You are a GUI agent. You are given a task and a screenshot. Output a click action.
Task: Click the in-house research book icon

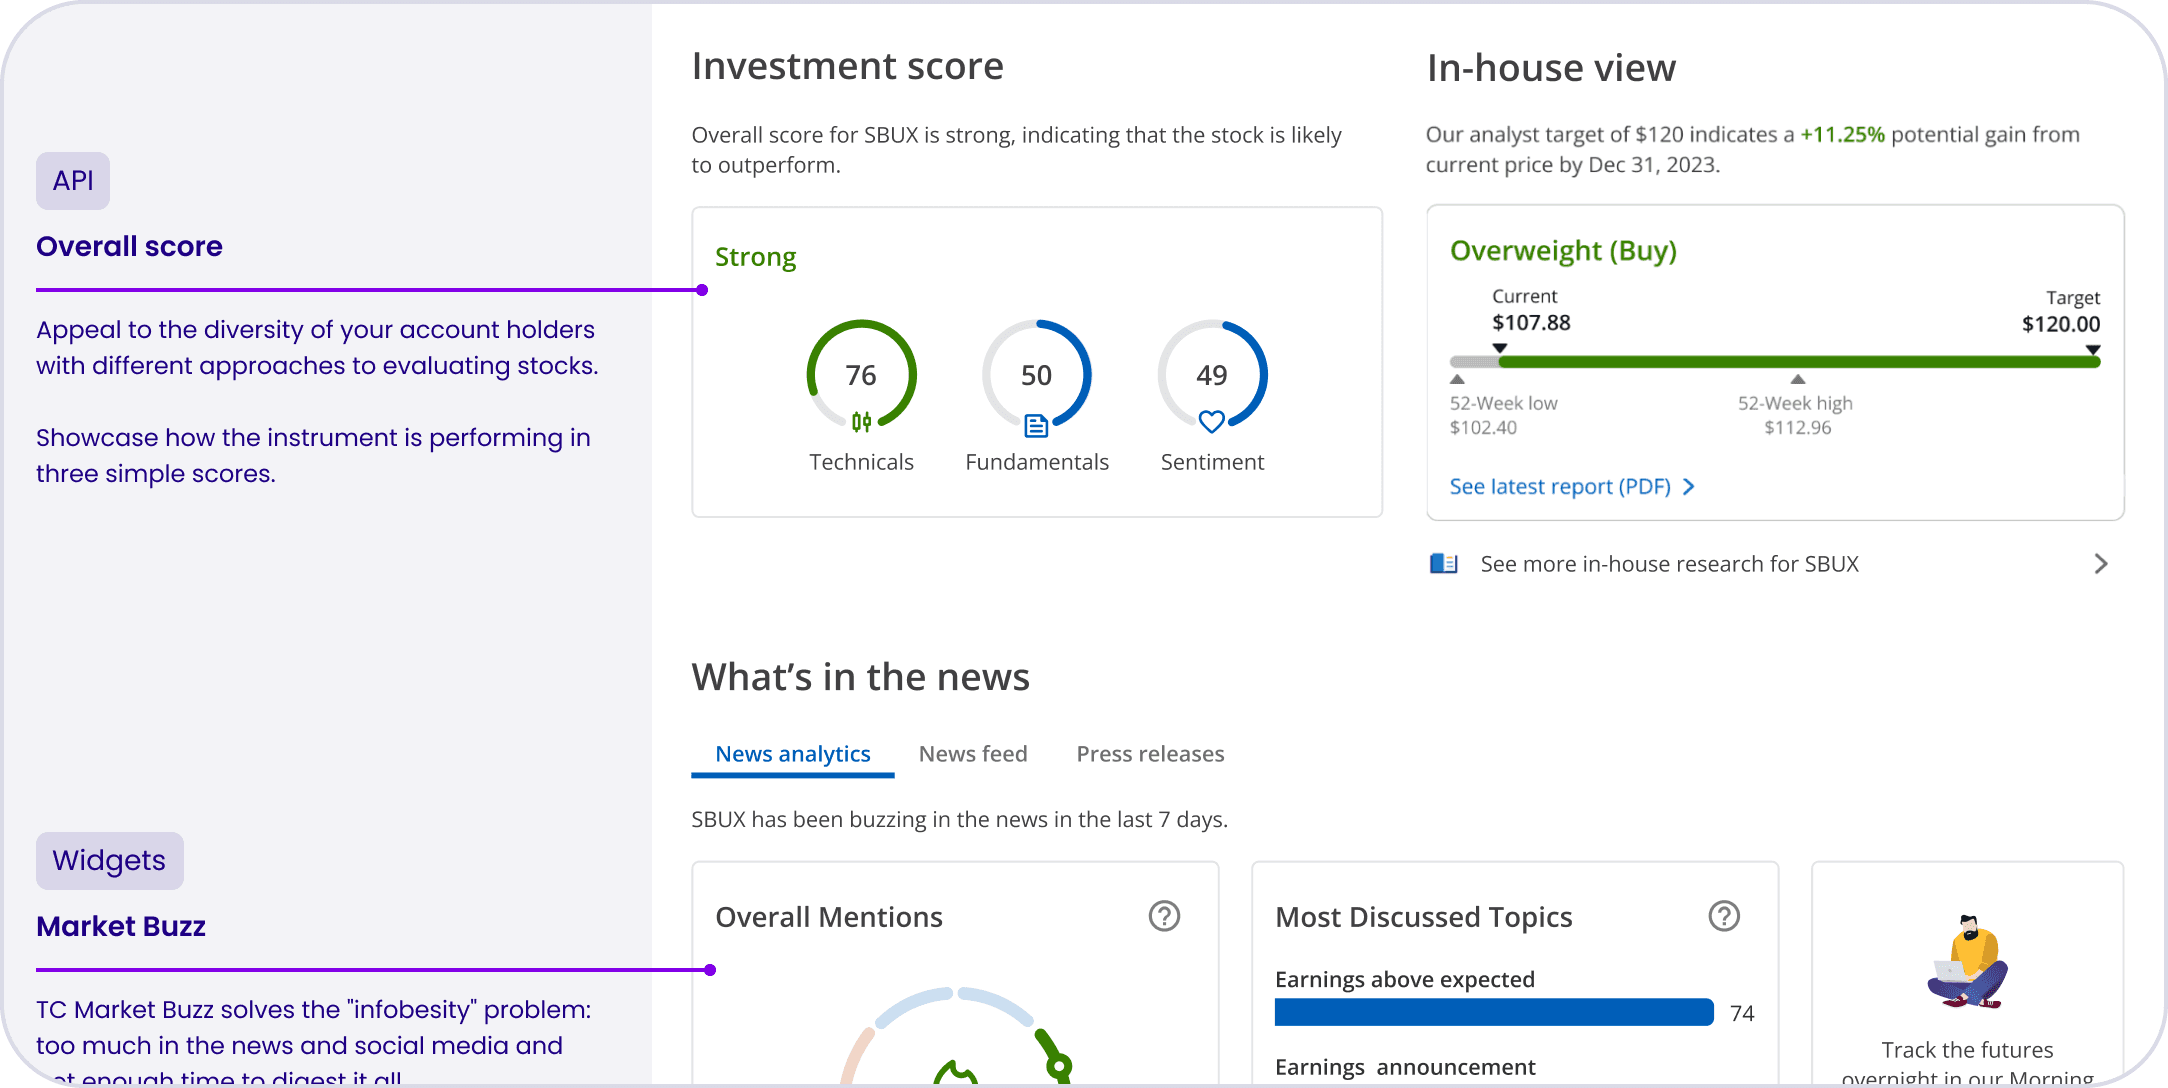1444,564
